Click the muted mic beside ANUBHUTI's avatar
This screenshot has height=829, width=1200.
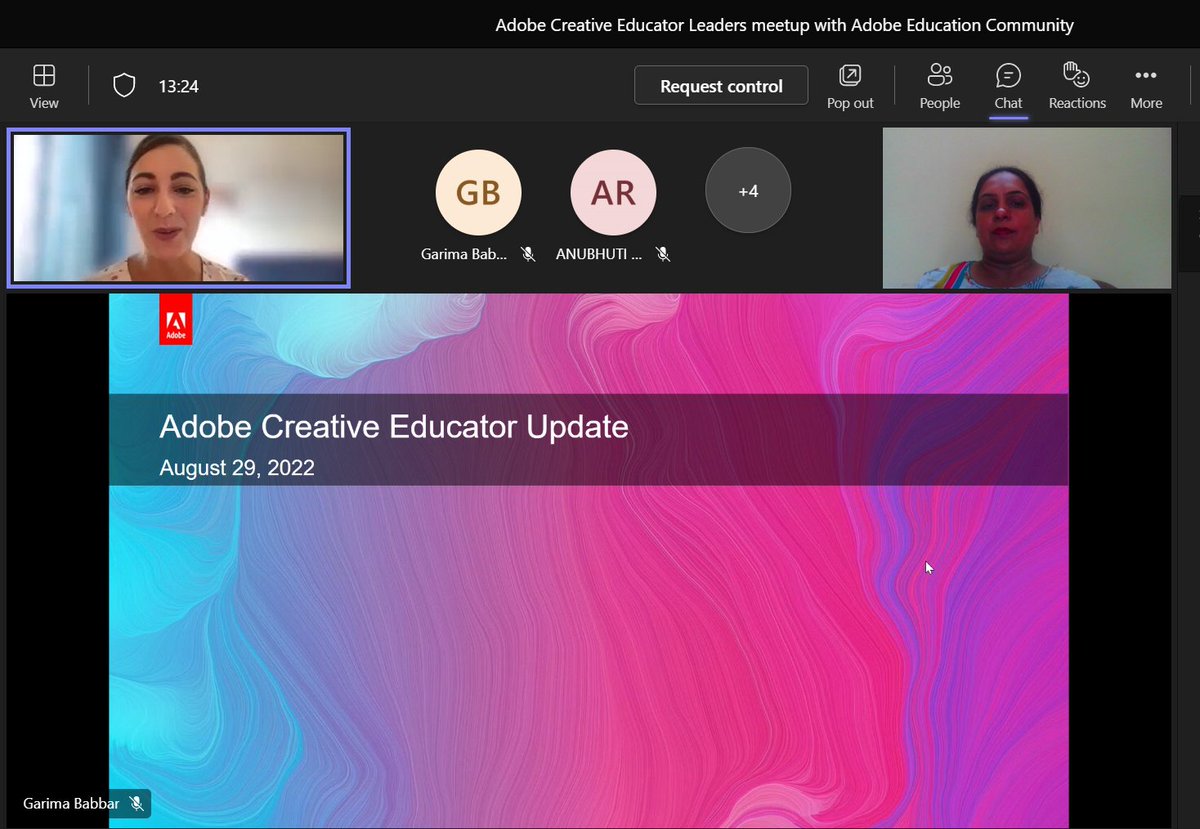tap(663, 254)
